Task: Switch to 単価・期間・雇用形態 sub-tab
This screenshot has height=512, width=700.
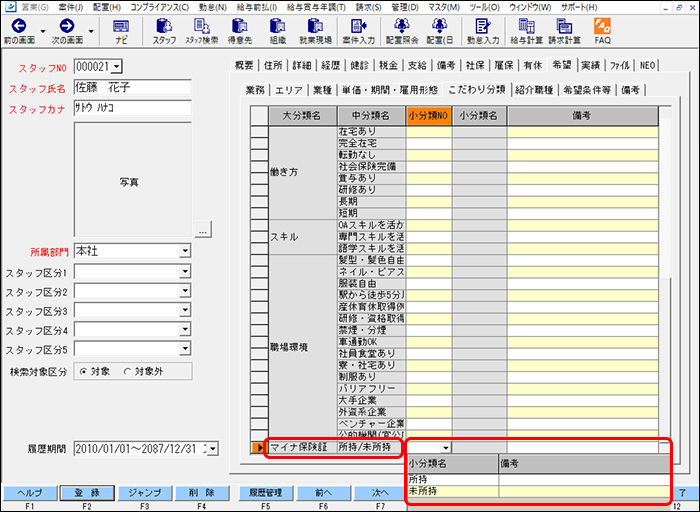Action: (389, 90)
